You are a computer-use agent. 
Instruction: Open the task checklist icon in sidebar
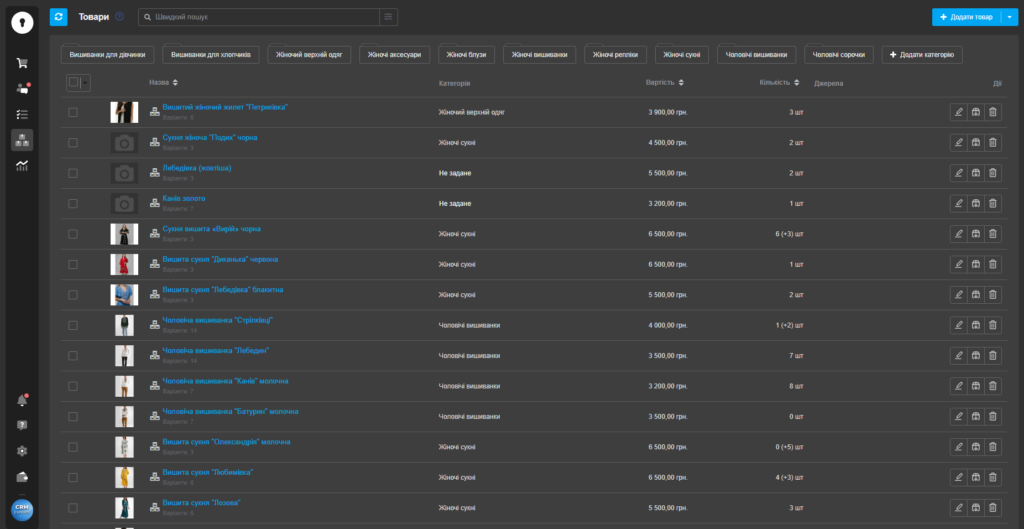[22, 114]
